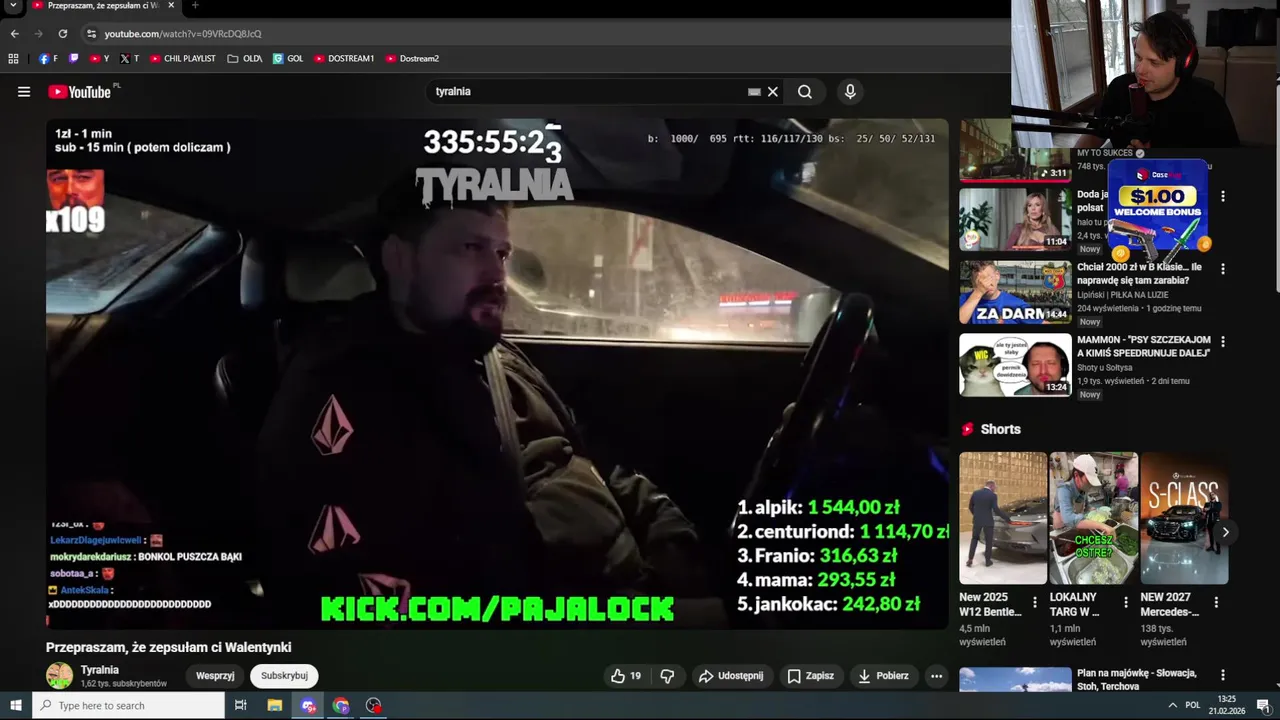Go back with the browser back arrow
1280x720 pixels.
14,34
